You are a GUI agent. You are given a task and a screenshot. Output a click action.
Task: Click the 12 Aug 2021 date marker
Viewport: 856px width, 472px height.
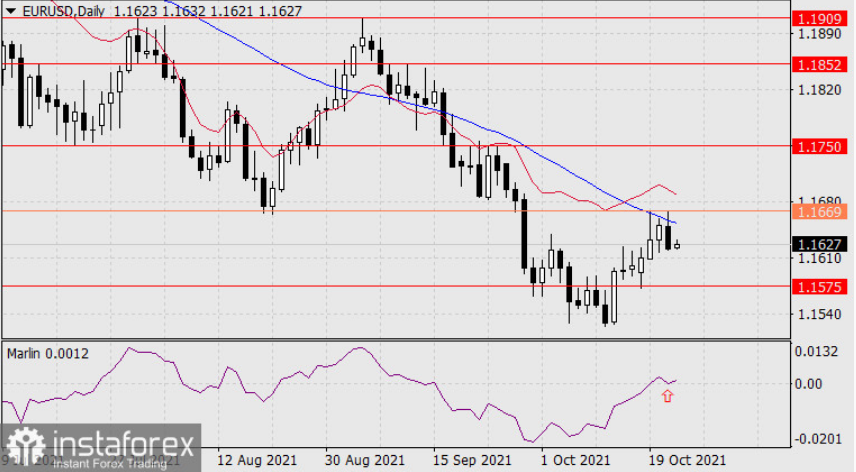tap(257, 460)
